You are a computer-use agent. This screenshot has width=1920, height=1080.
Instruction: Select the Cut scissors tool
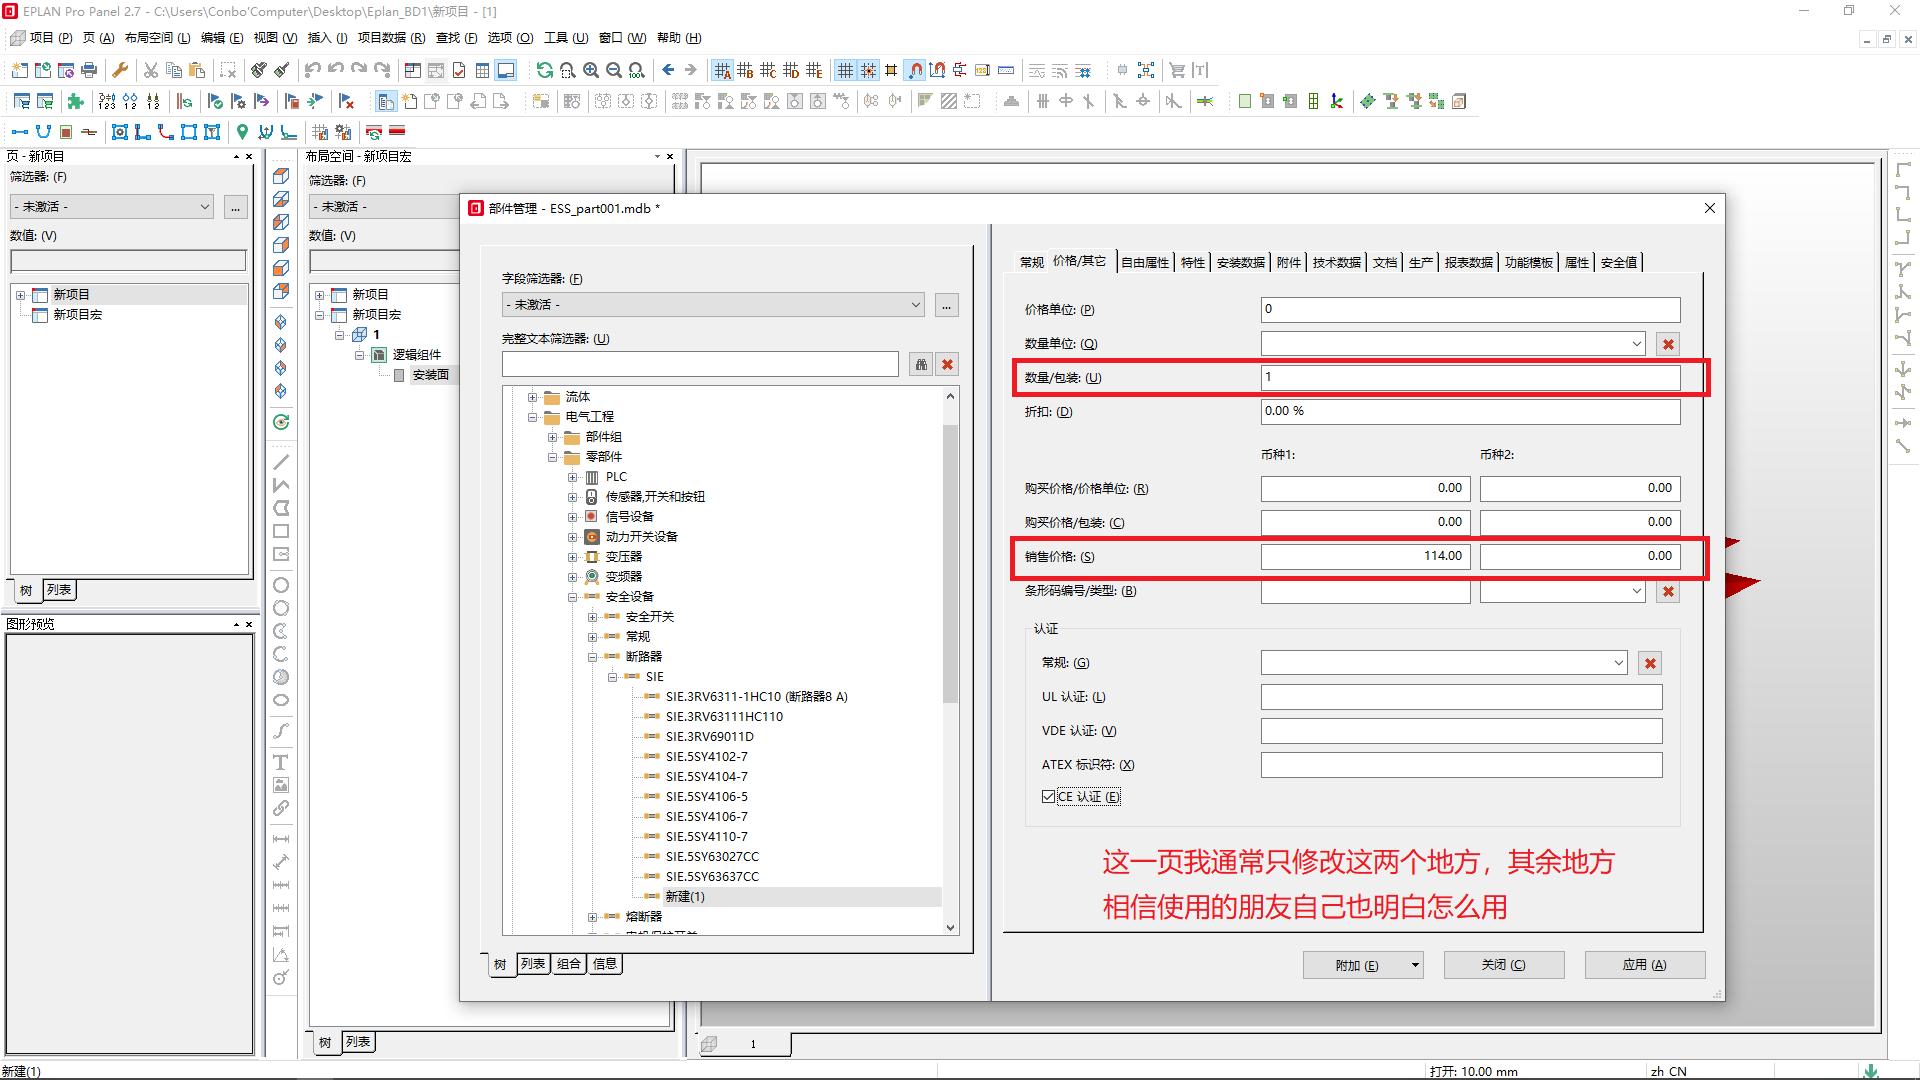point(151,70)
